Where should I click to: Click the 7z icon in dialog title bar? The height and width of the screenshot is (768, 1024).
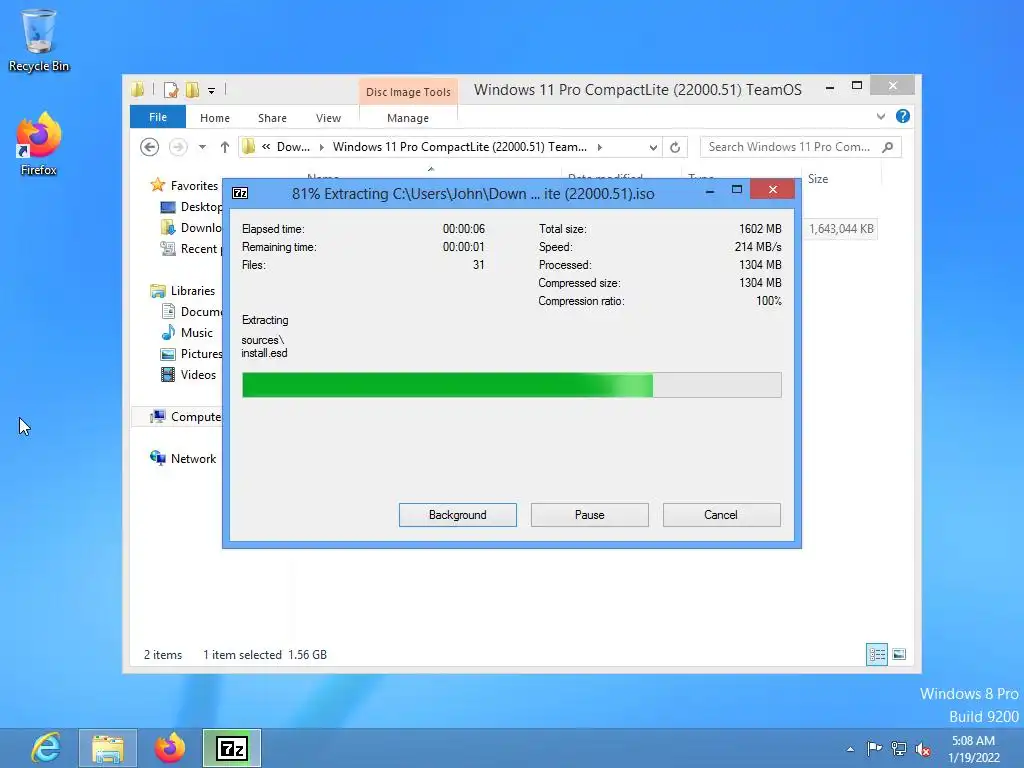tap(240, 193)
